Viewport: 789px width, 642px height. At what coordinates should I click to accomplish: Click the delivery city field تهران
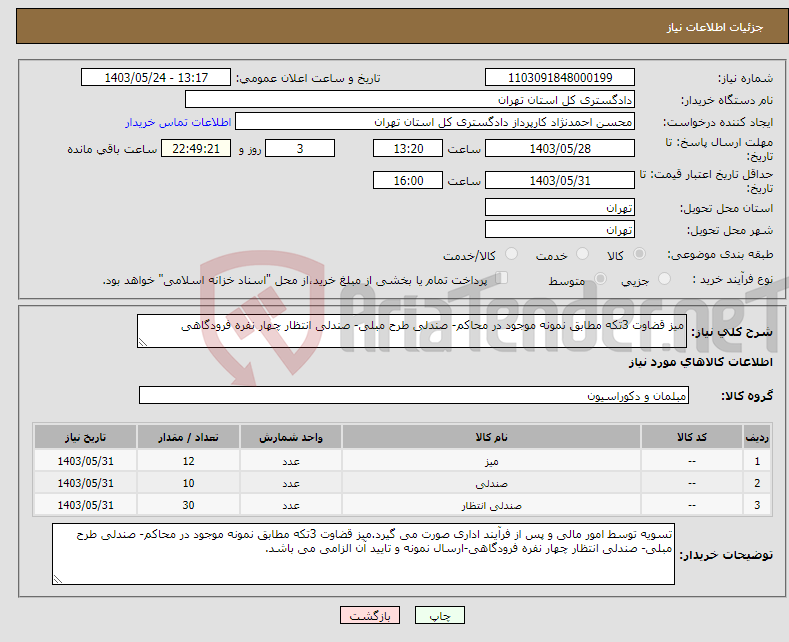560,229
